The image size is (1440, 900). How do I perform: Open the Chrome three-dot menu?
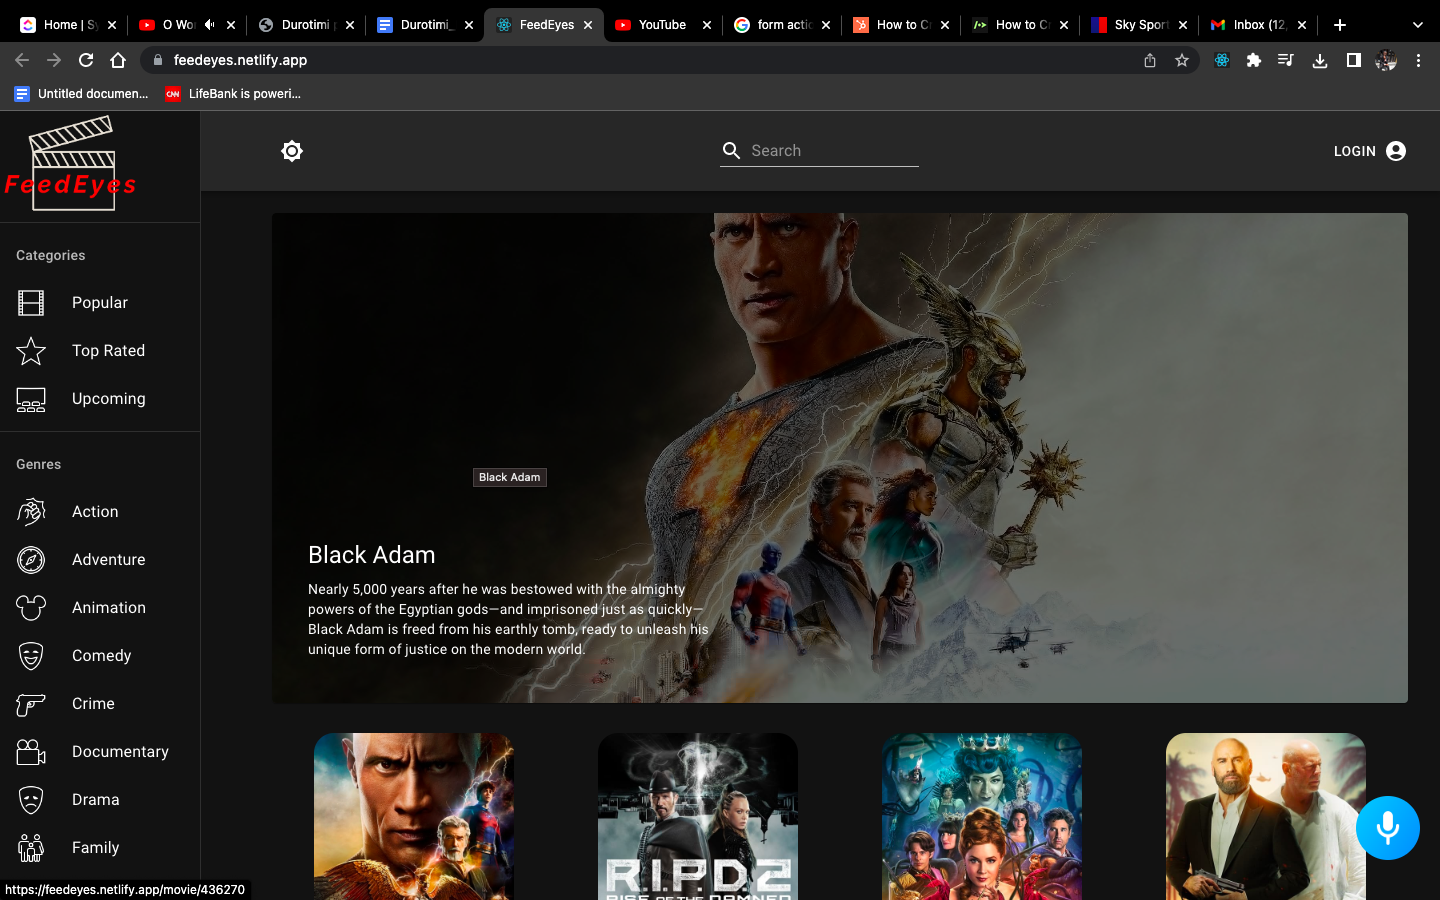[1418, 60]
